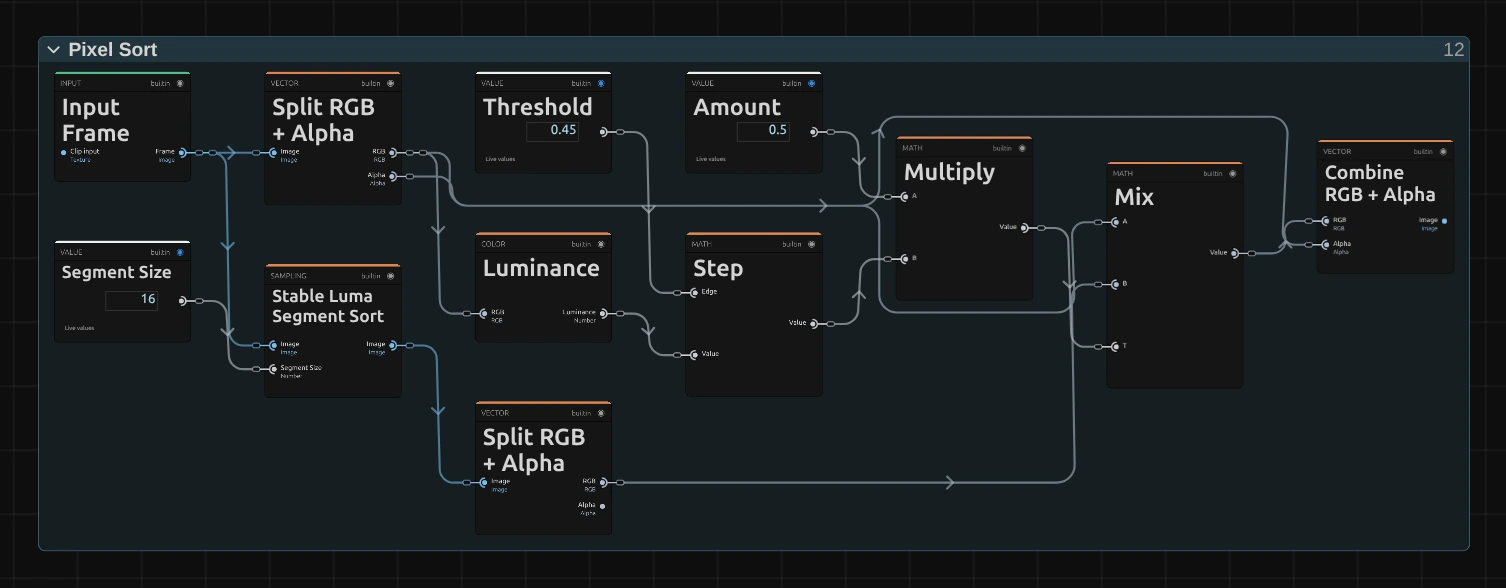
Task: Click the COLOR category label on Luminance
Action: pos(493,244)
